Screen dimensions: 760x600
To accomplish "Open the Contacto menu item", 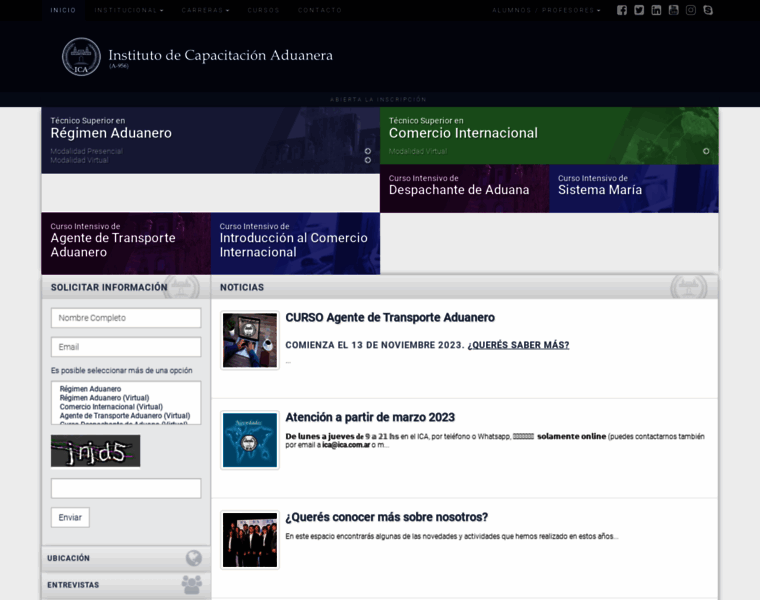I will pyautogui.click(x=320, y=10).
